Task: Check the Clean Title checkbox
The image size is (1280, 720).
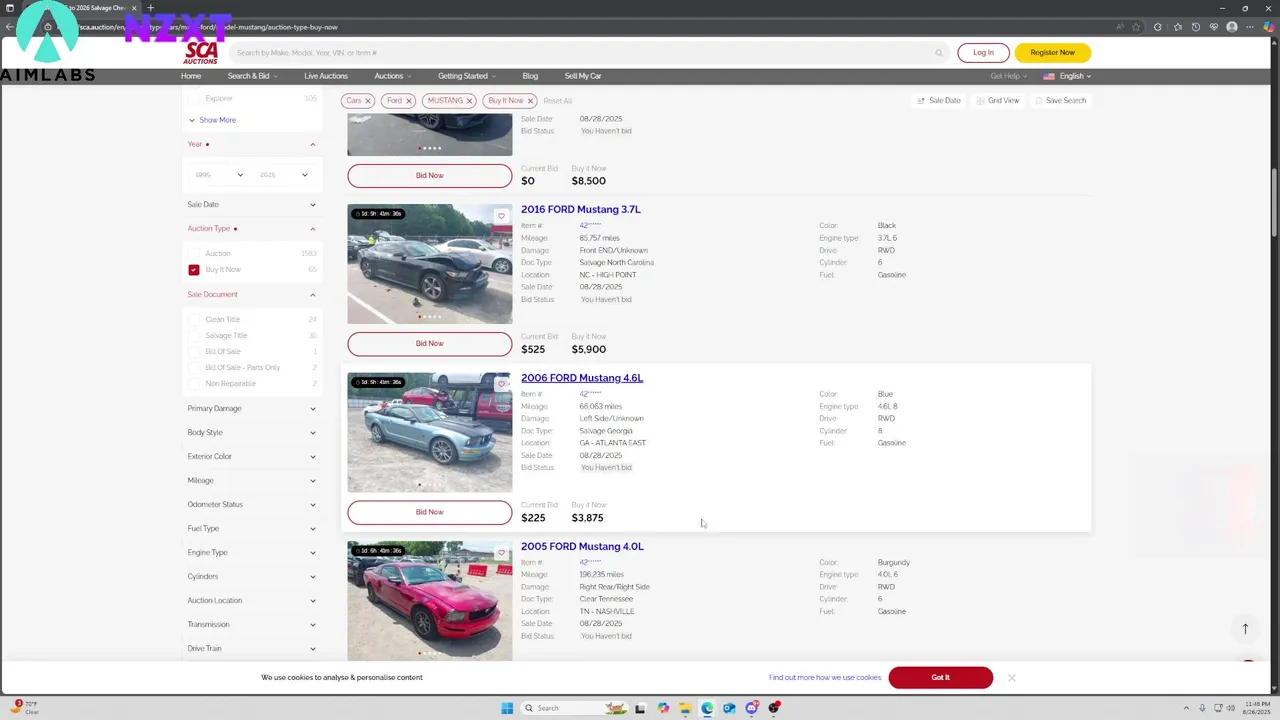Action: (x=194, y=320)
